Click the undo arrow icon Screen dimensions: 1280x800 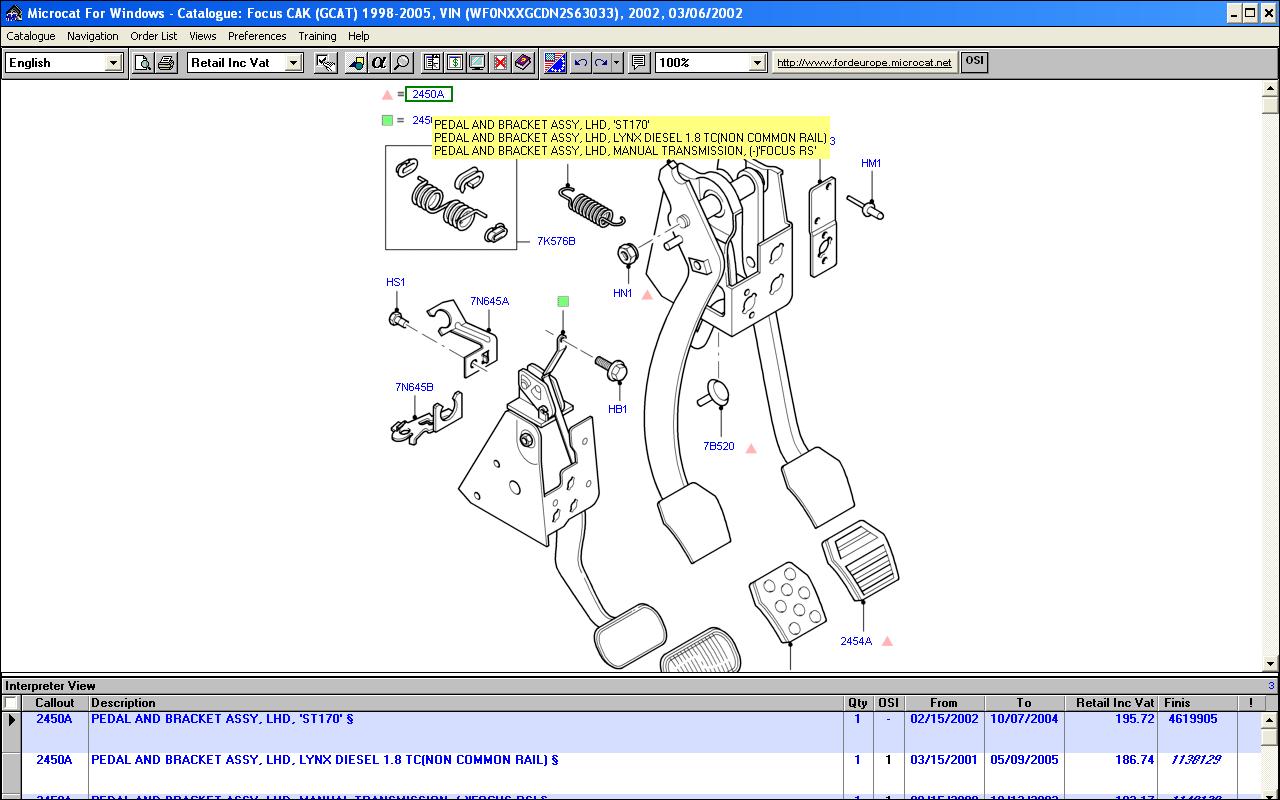tap(581, 63)
